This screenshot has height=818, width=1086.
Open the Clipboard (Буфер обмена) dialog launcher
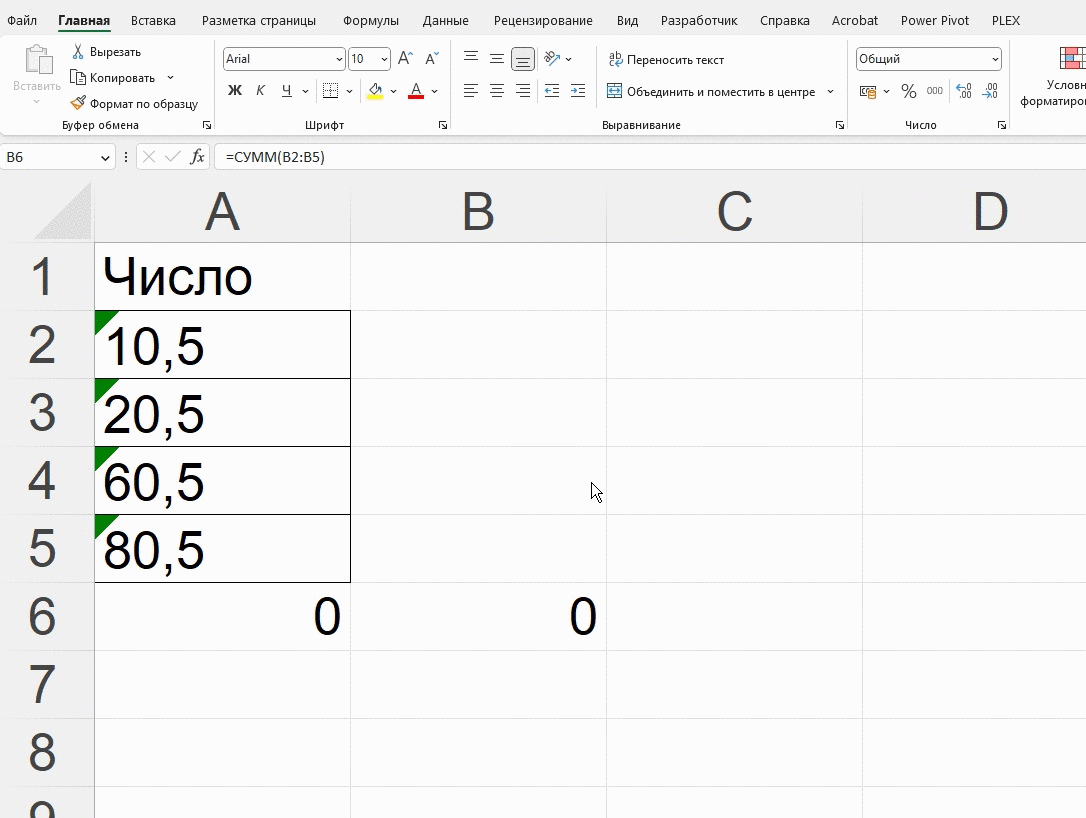pyautogui.click(x=206, y=125)
